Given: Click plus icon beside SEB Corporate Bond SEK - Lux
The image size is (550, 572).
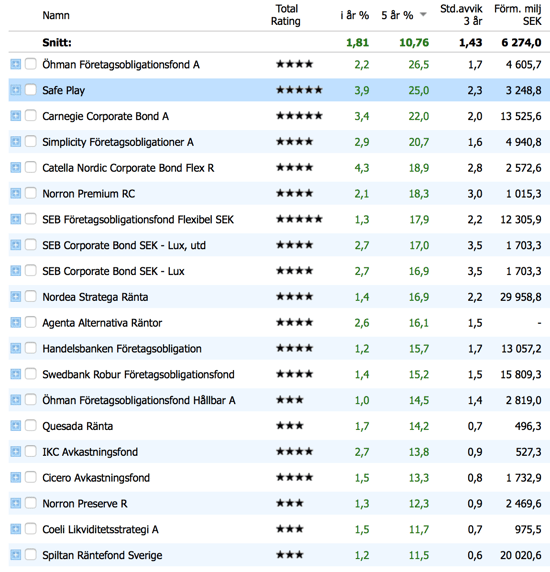Looking at the screenshot, I should pos(15,271).
